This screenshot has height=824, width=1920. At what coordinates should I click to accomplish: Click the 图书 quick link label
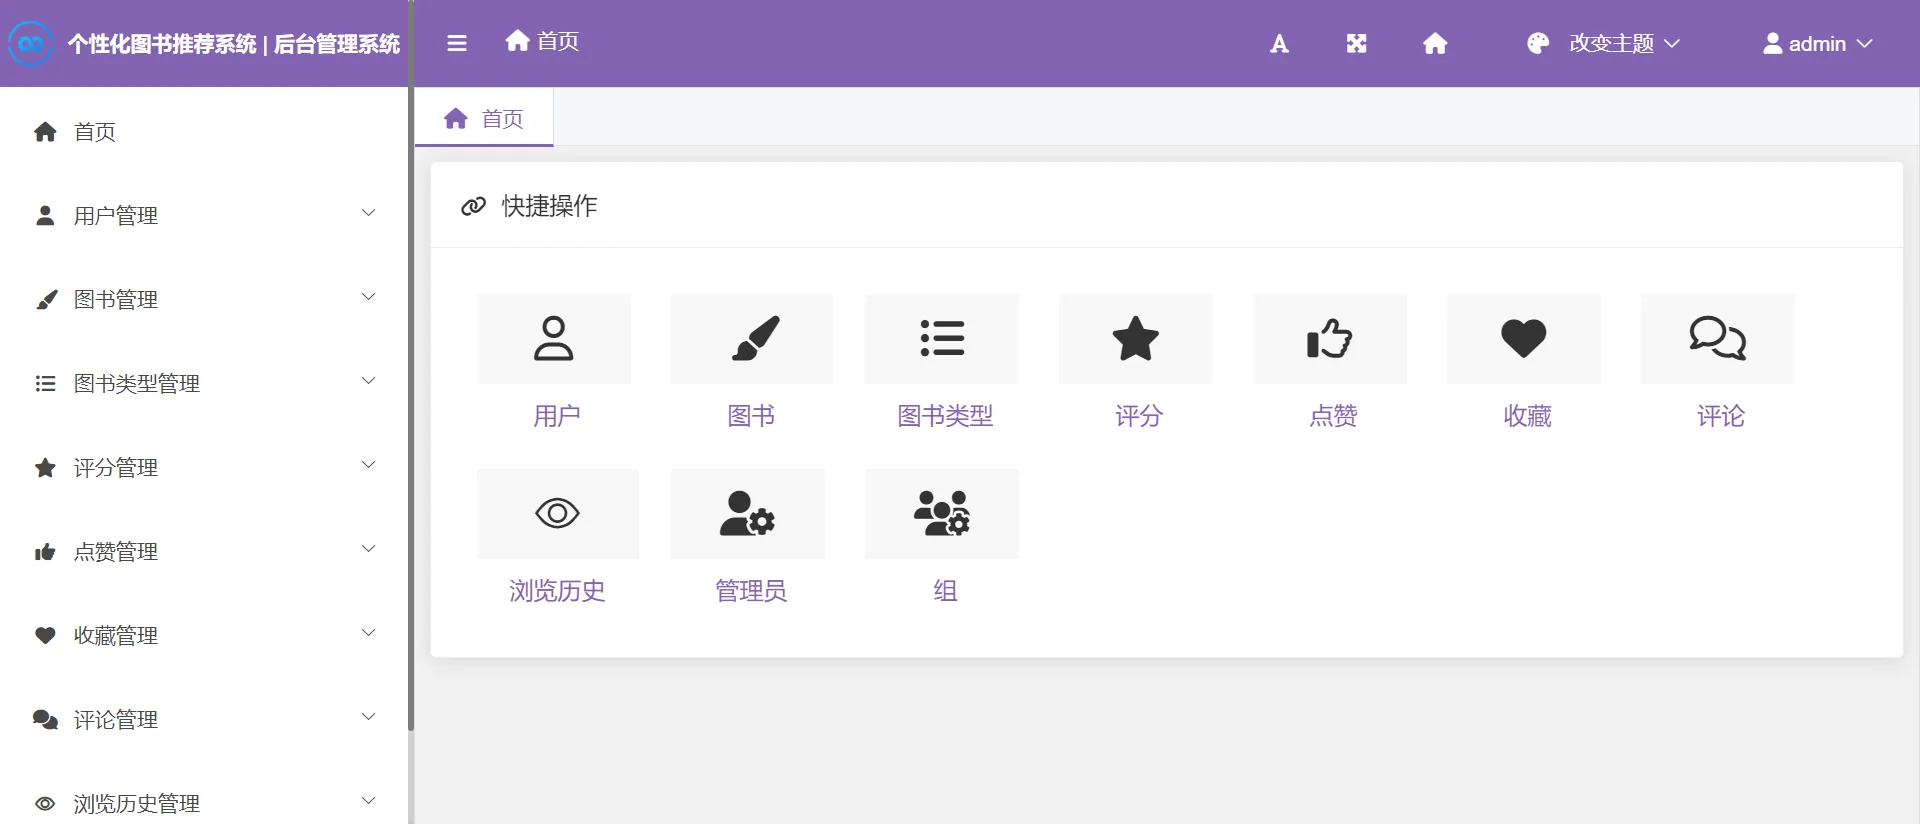point(751,416)
